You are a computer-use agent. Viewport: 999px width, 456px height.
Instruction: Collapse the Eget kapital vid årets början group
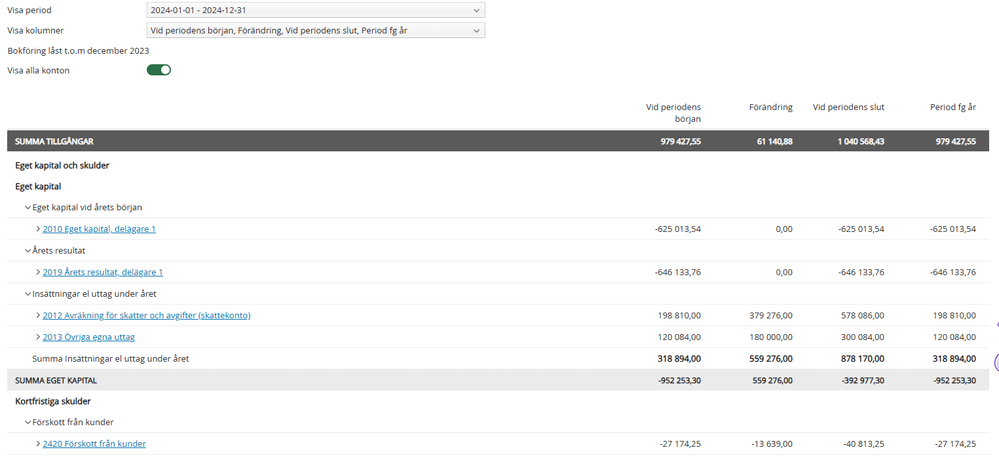point(28,207)
